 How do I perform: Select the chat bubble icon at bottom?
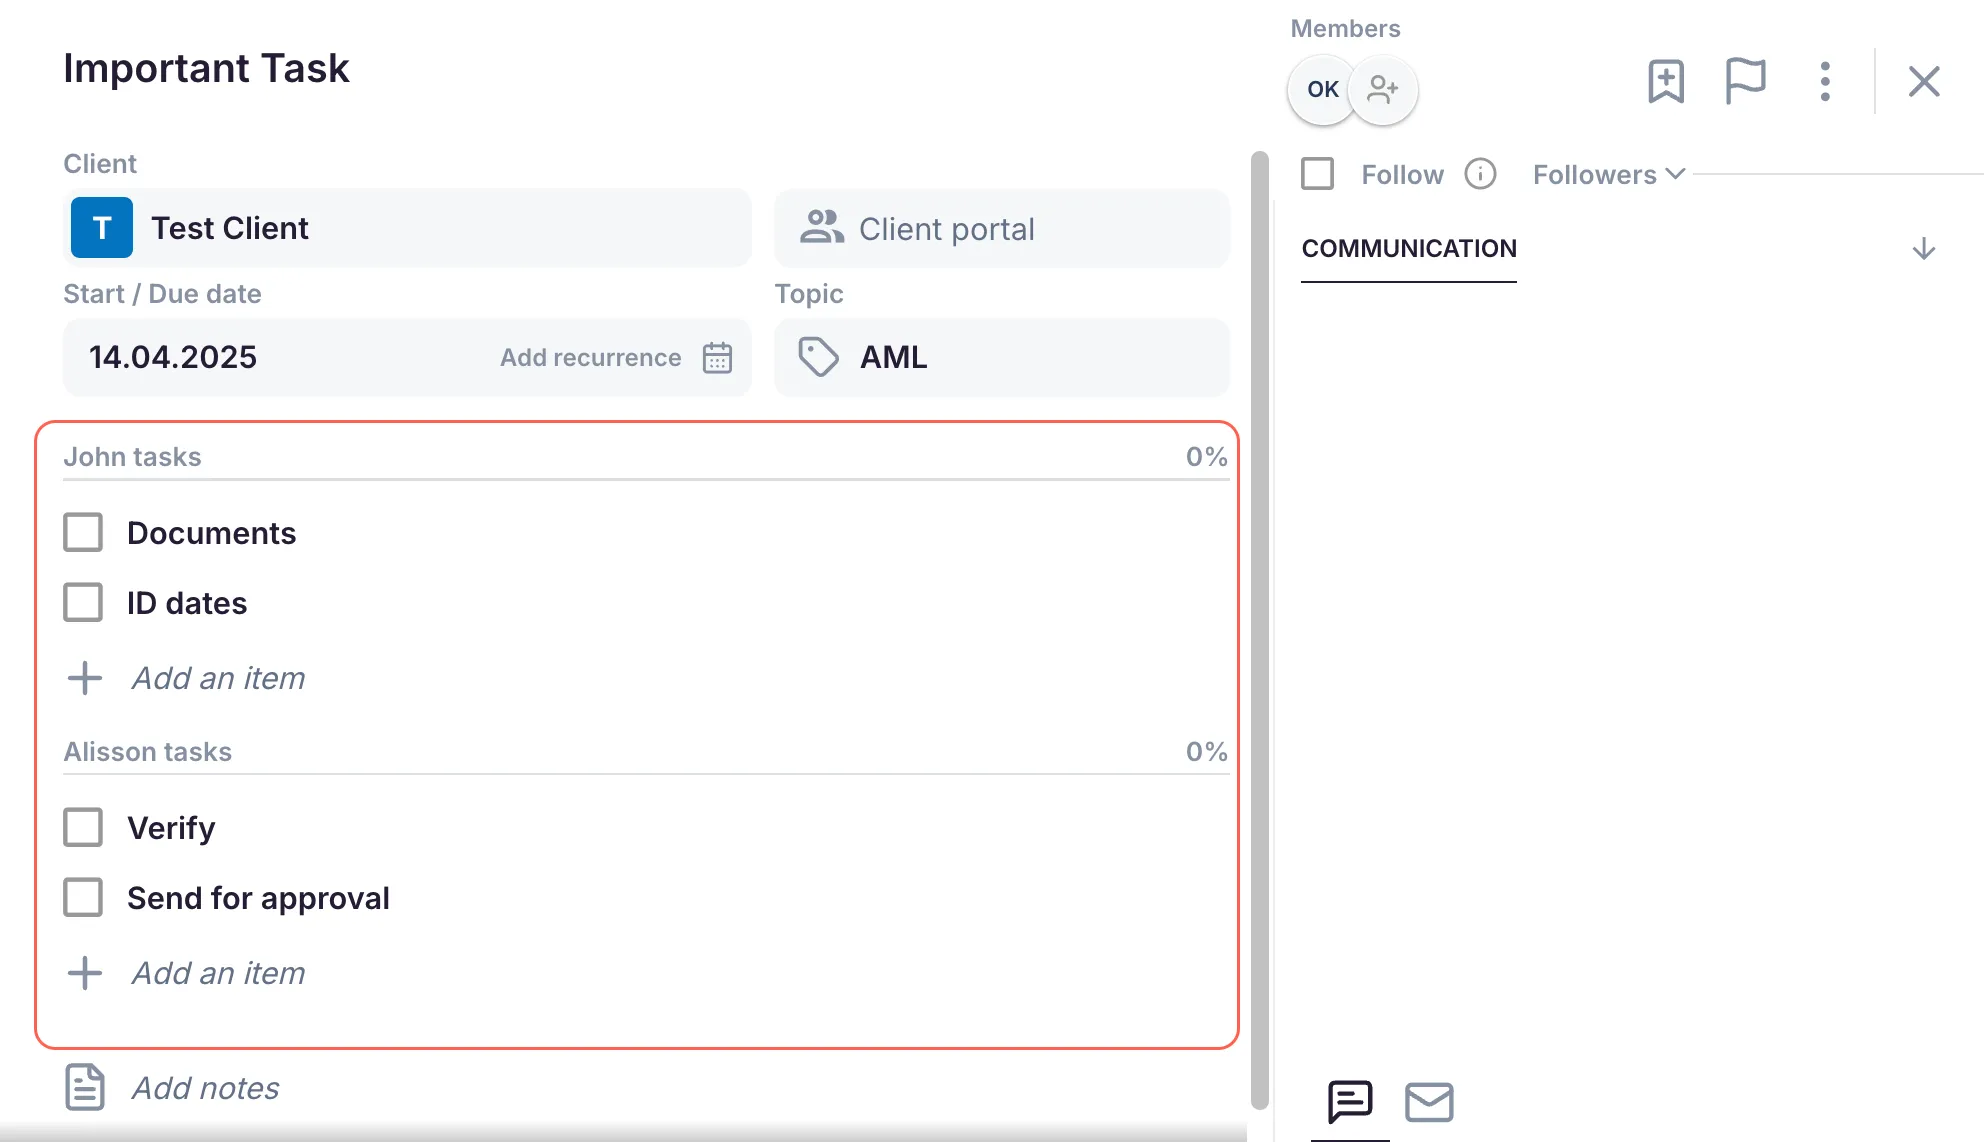point(1350,1102)
